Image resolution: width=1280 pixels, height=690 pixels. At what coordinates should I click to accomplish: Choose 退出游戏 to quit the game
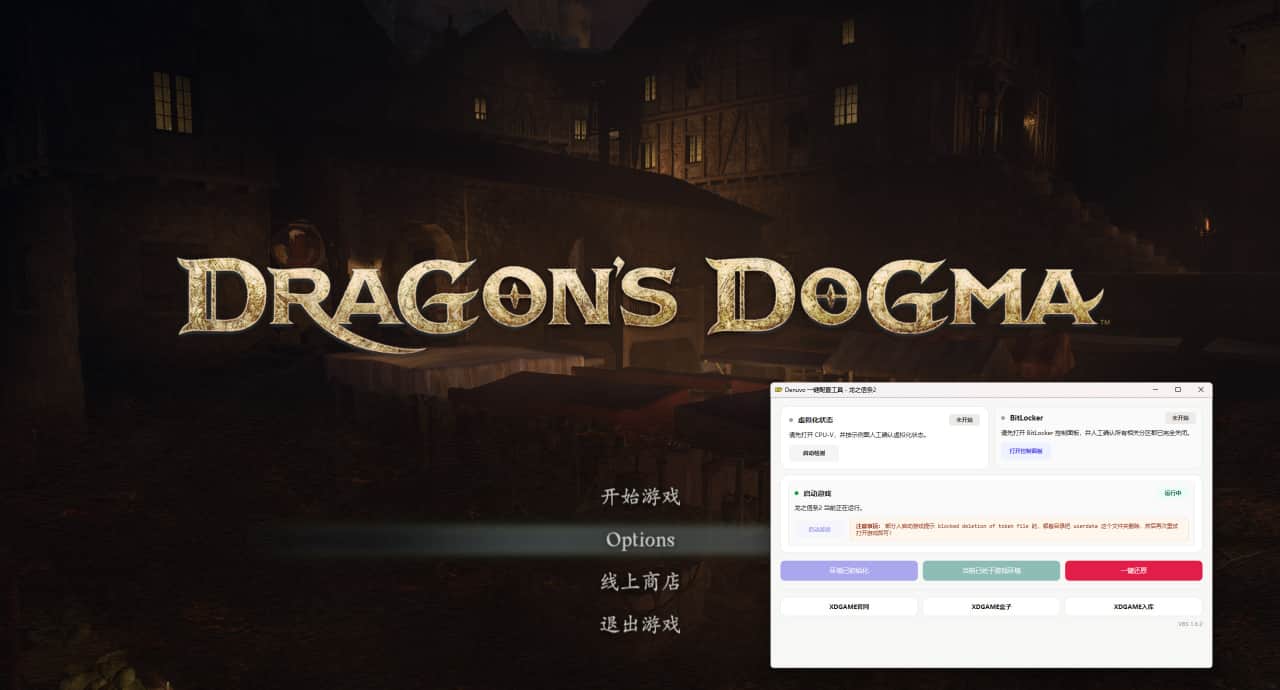click(x=640, y=625)
